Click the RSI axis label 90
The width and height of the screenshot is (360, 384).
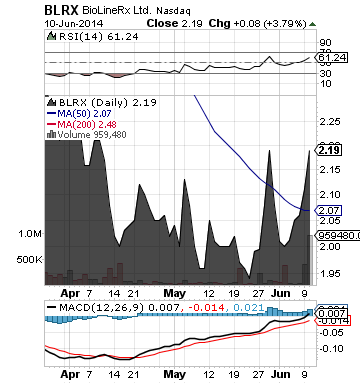point(325,43)
